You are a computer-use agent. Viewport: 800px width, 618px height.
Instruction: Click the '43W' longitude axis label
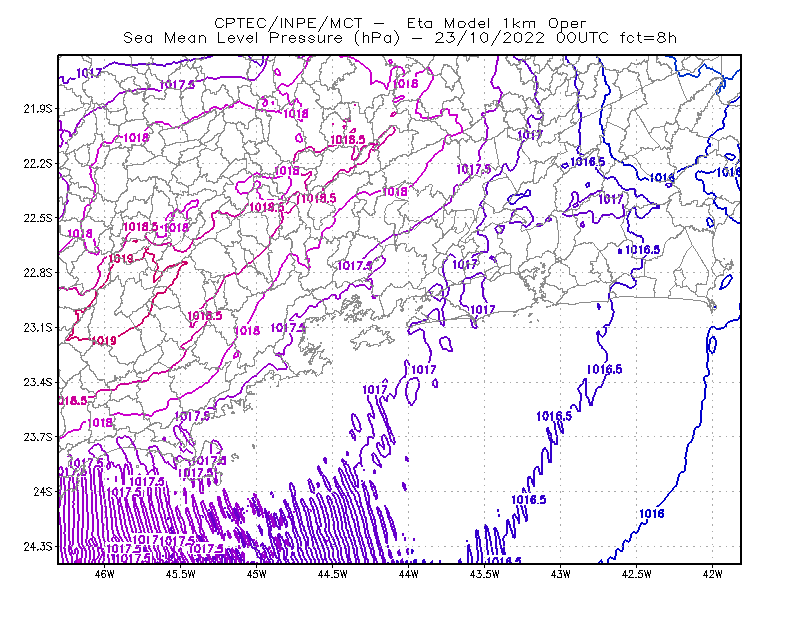point(561,574)
